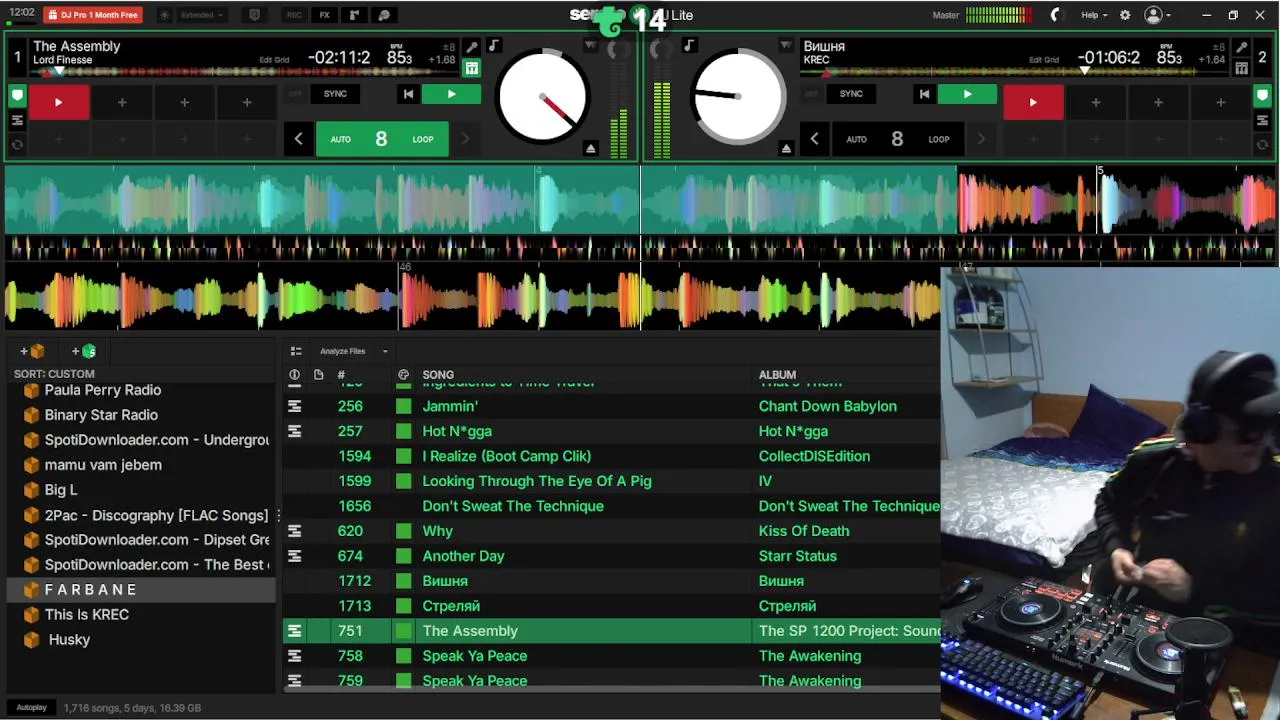
Task: Toggle deck 1 beatgrid edit icon
Action: [472, 68]
